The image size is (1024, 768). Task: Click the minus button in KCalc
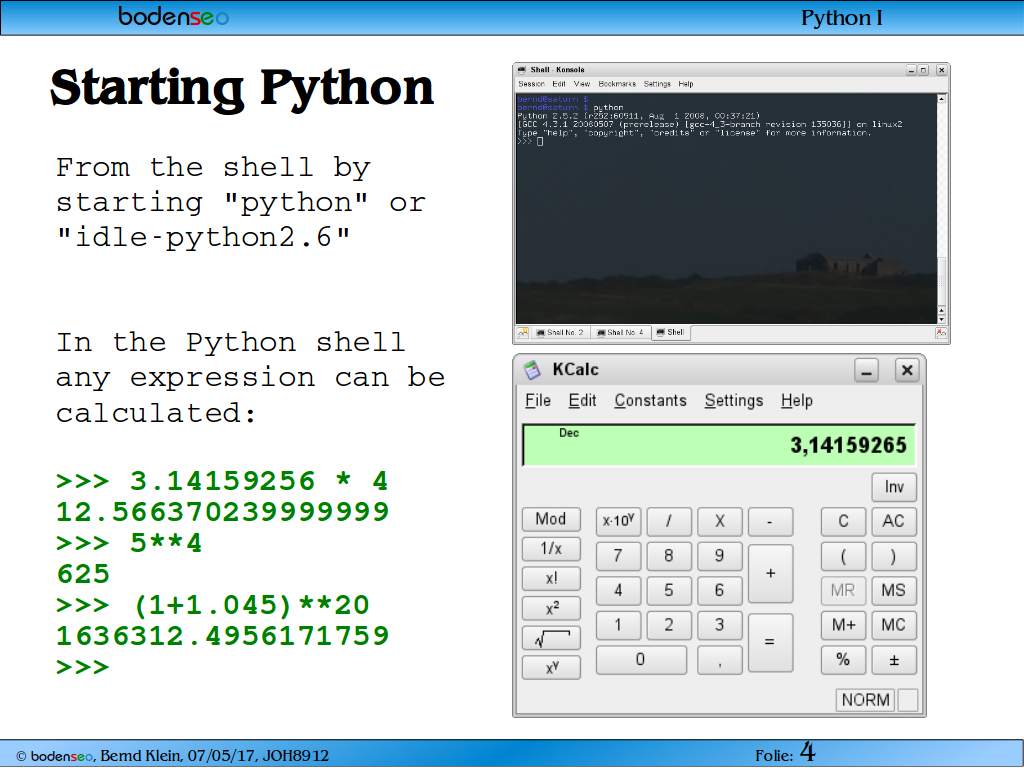point(771,521)
